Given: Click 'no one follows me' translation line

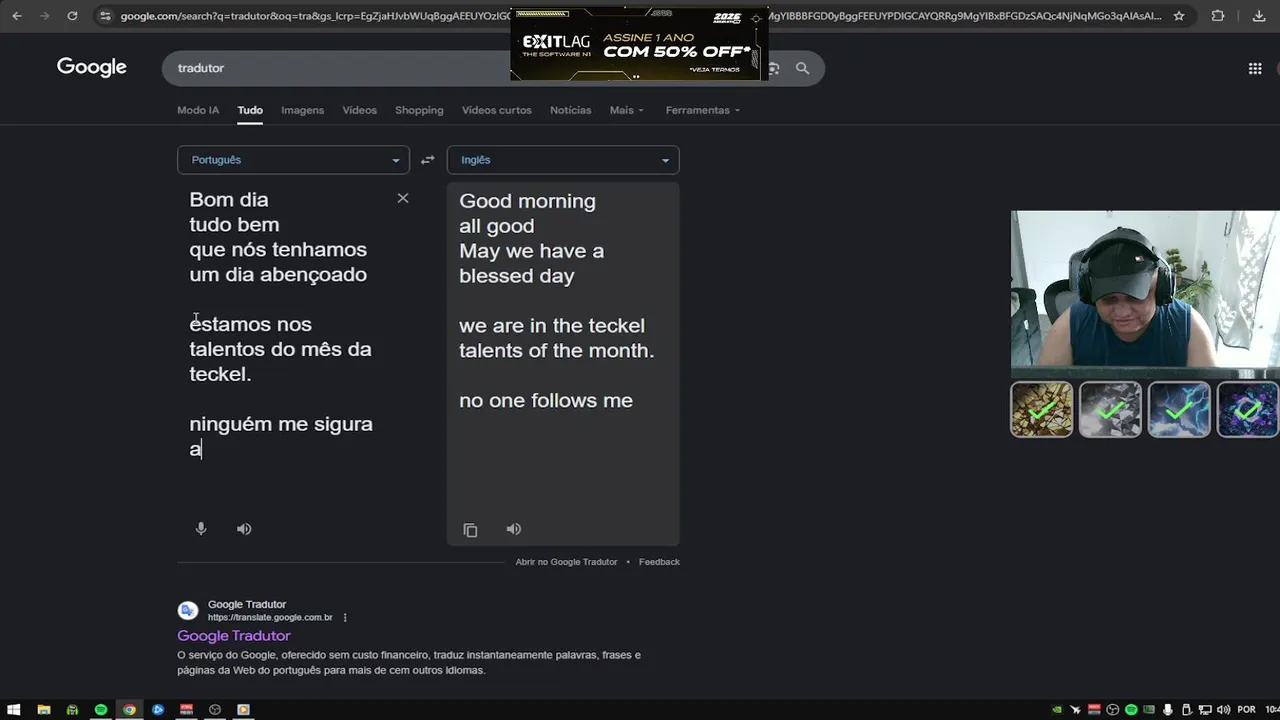Looking at the screenshot, I should pos(546,401).
